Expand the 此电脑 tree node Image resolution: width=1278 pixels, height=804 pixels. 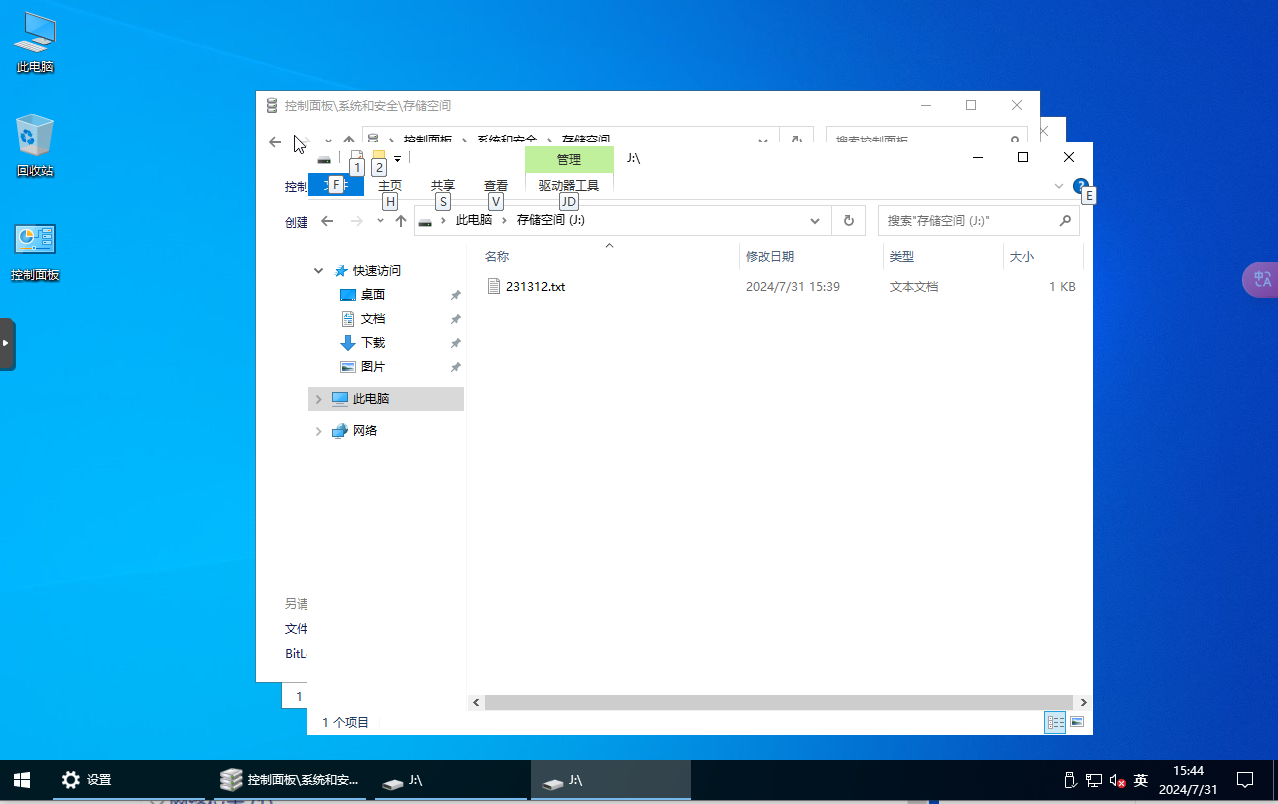tap(319, 399)
